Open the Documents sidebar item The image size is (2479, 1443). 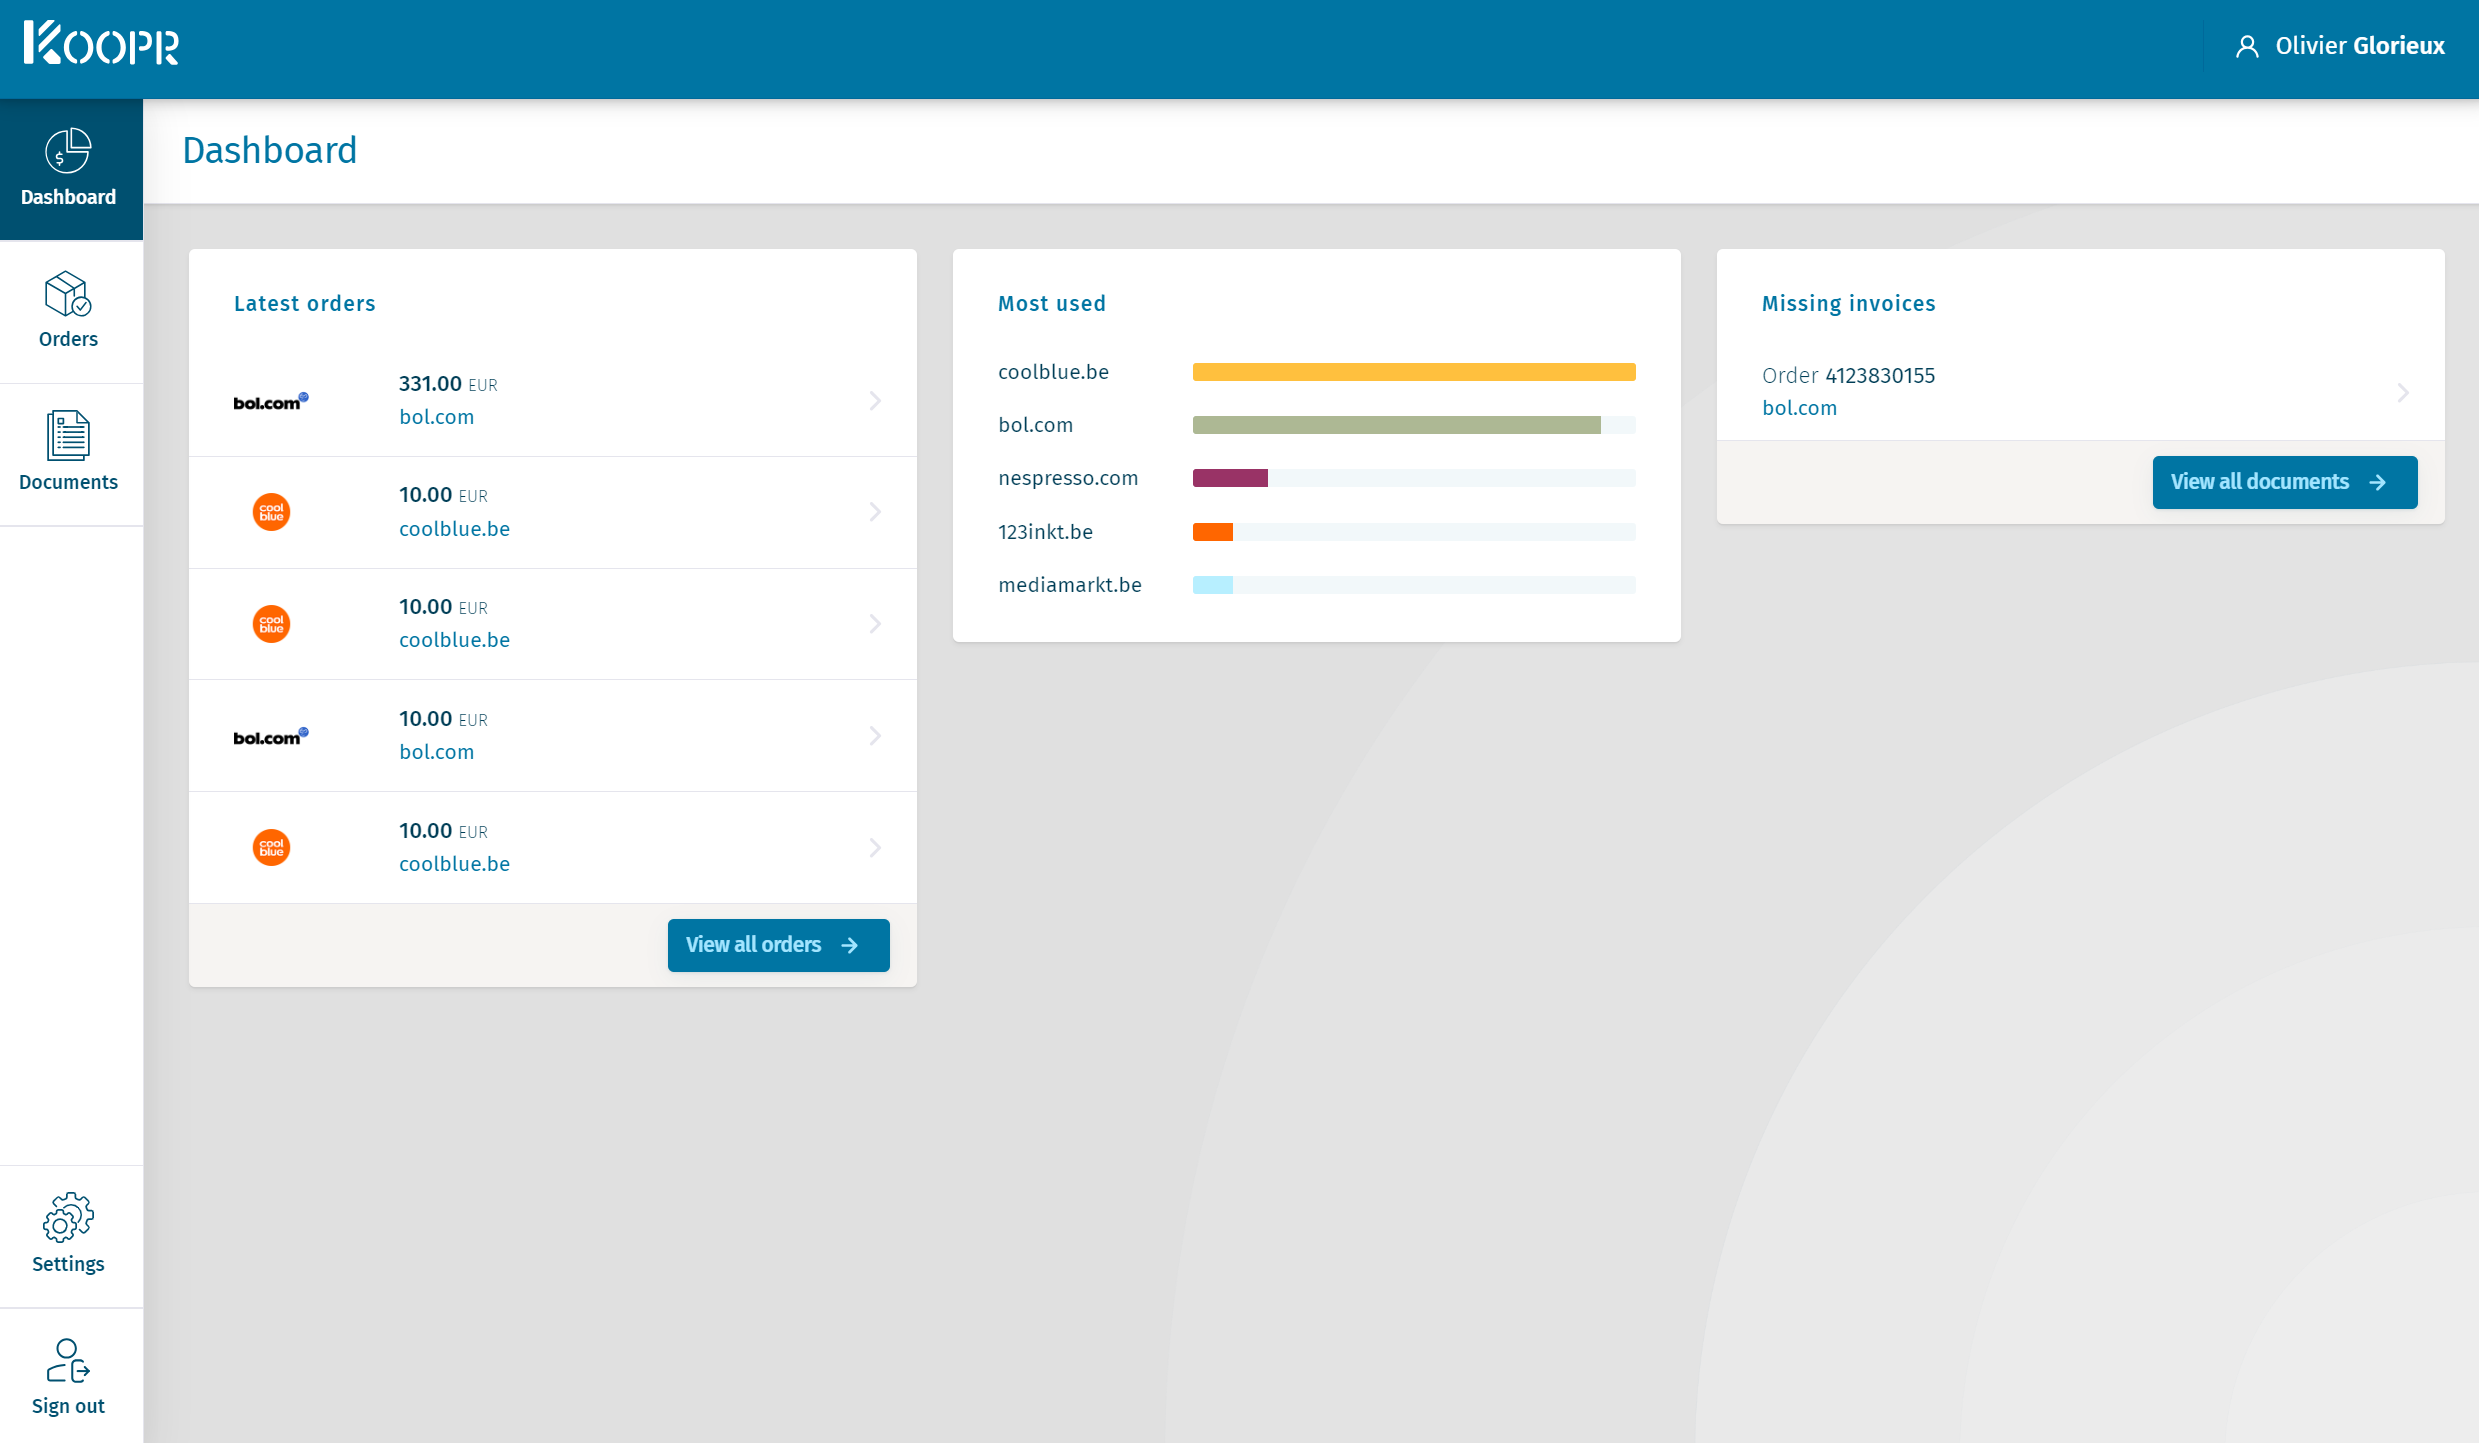point(69,454)
